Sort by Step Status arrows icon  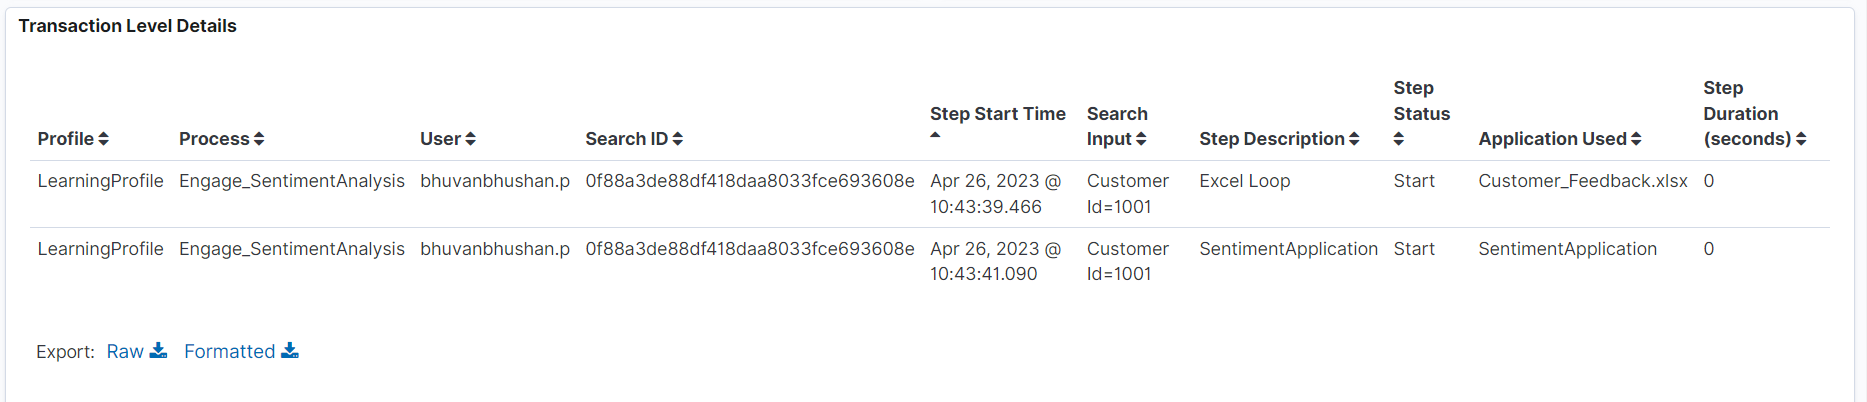tap(1399, 139)
